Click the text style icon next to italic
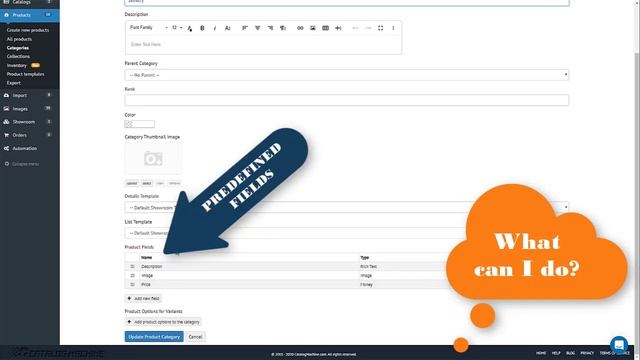The image size is (640, 360). coord(227,28)
